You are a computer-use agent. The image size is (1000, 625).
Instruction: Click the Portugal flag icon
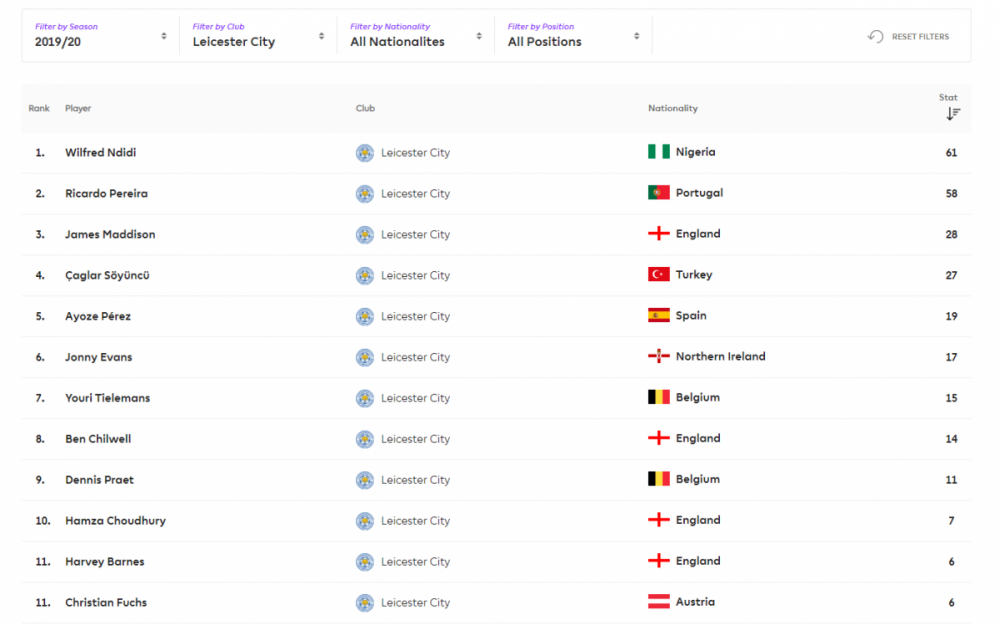coord(659,193)
